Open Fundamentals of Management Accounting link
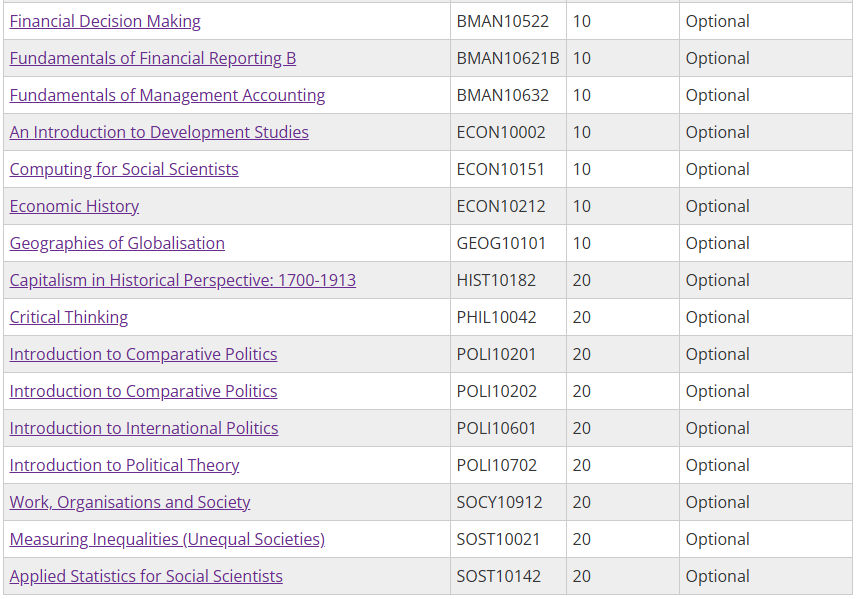856x599 pixels. pos(167,96)
